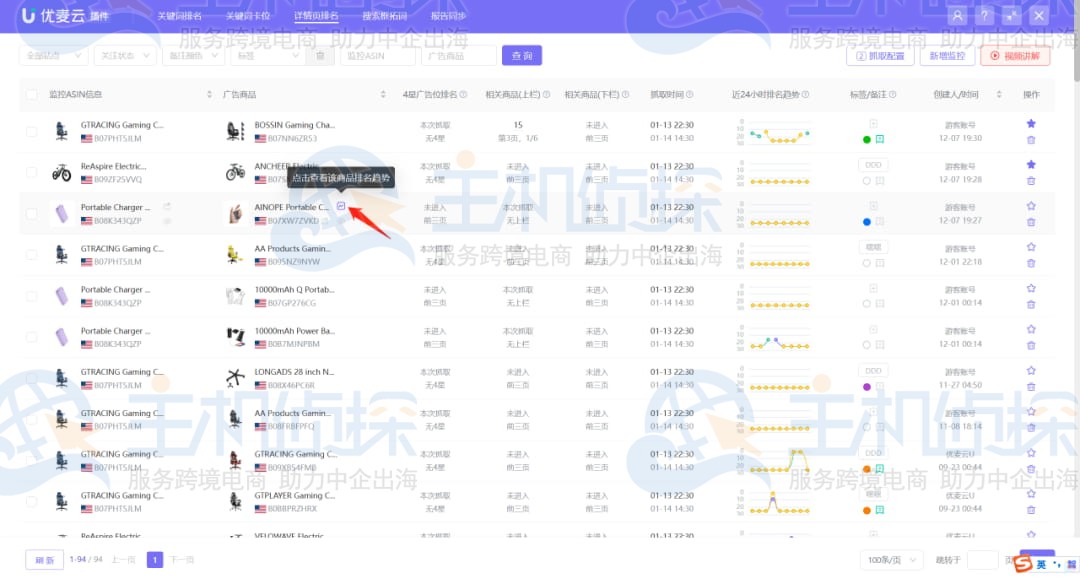Click the fullscreen icon near top-right corner
The height and width of the screenshot is (579, 1080).
1010,15
